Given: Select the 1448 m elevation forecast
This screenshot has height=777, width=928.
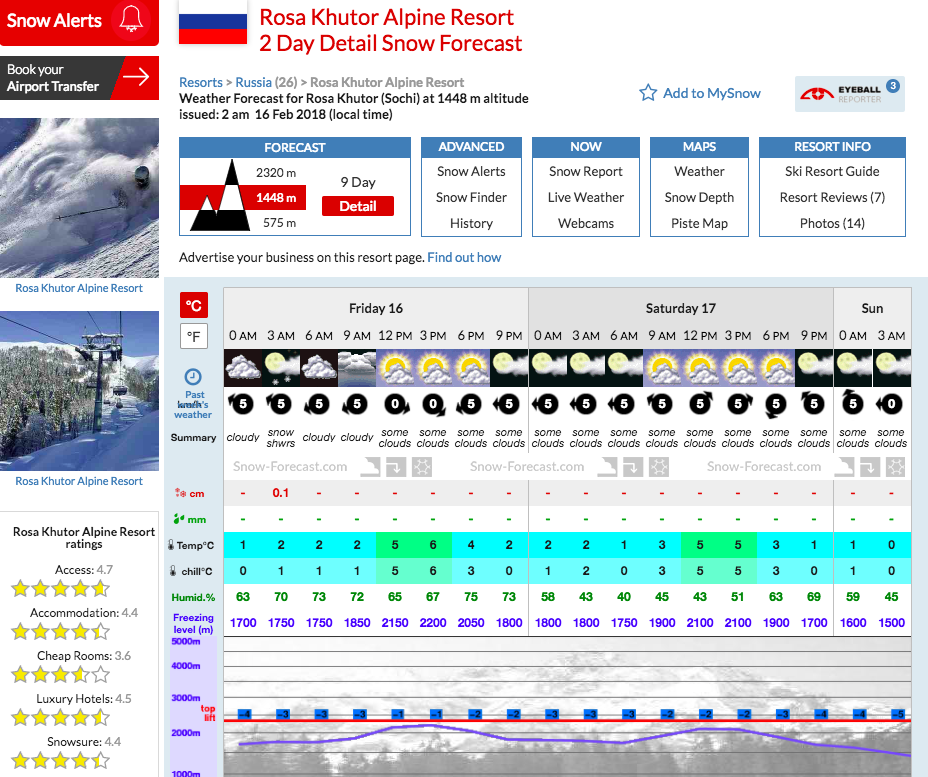Looking at the screenshot, I should 276,198.
